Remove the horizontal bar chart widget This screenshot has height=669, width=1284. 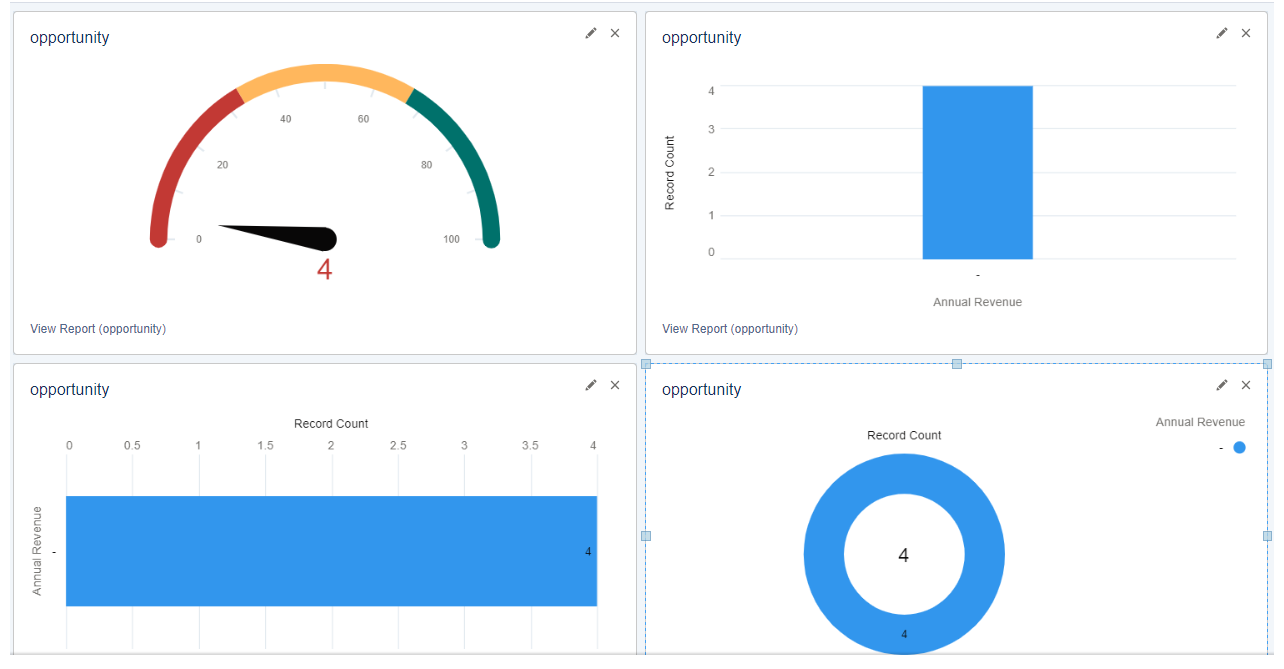[x=615, y=385]
